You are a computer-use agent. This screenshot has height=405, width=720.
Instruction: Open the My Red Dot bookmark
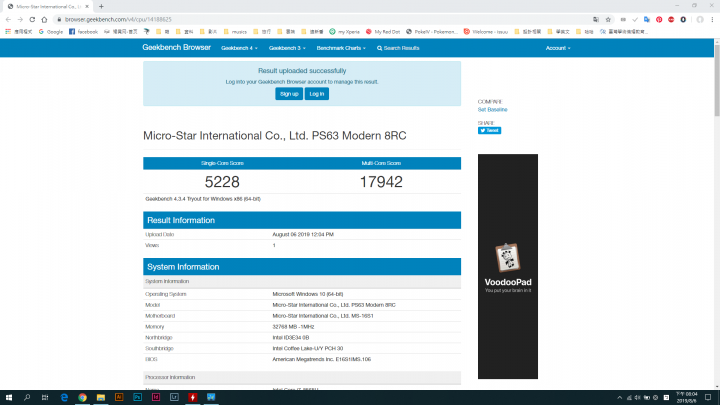[x=382, y=32]
